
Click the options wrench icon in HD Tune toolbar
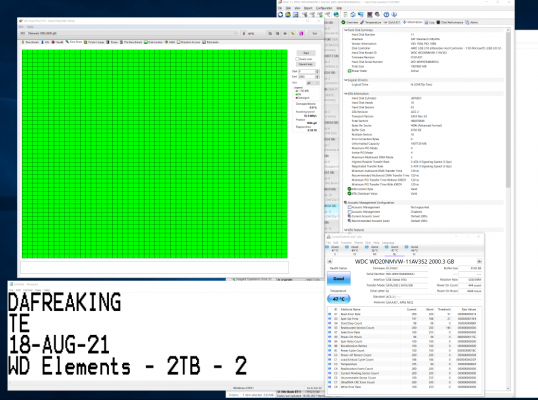[x=293, y=34]
